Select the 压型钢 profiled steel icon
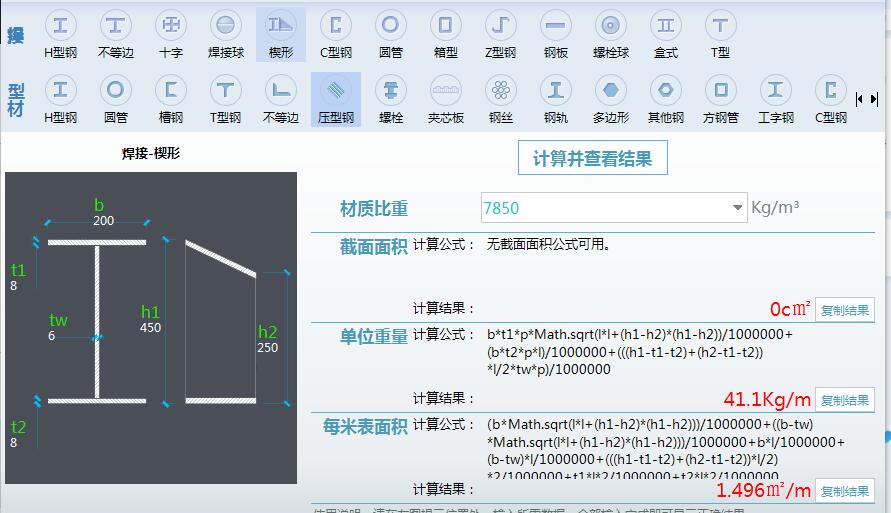 pyautogui.click(x=336, y=99)
